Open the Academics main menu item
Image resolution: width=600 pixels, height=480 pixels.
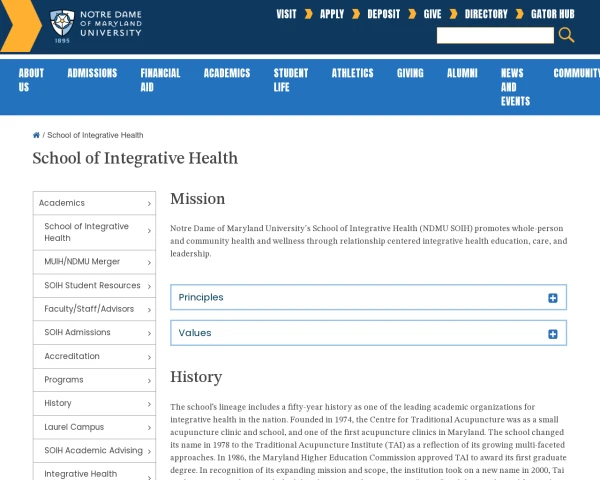(227, 73)
